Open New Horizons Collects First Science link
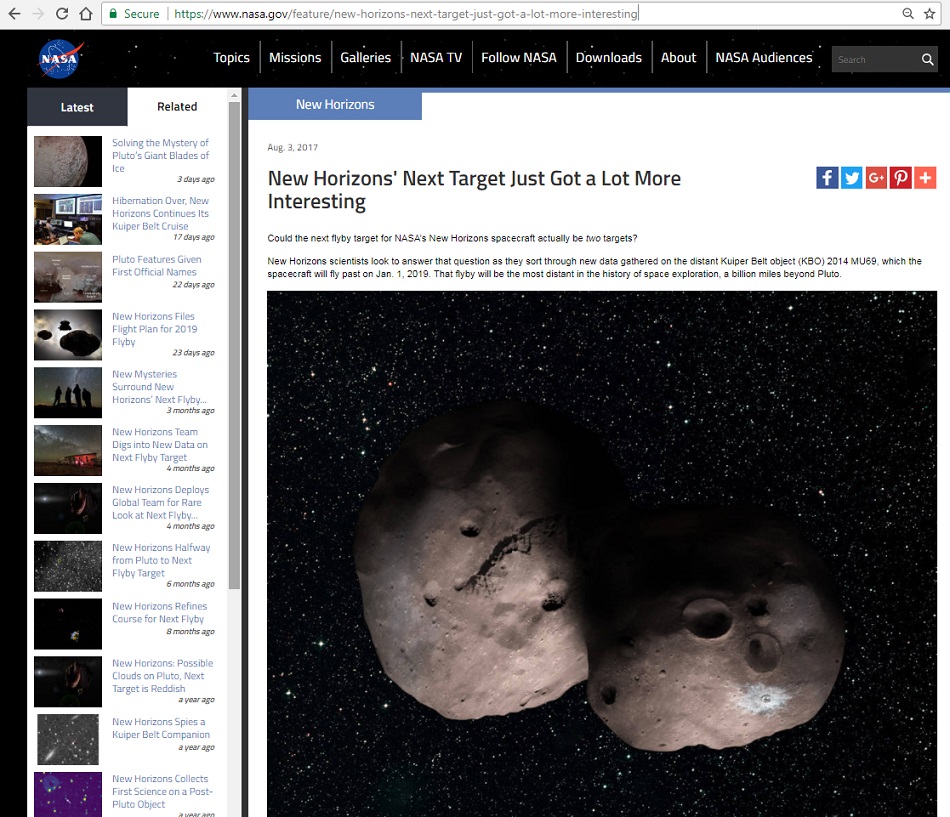This screenshot has width=950, height=817. (x=162, y=791)
